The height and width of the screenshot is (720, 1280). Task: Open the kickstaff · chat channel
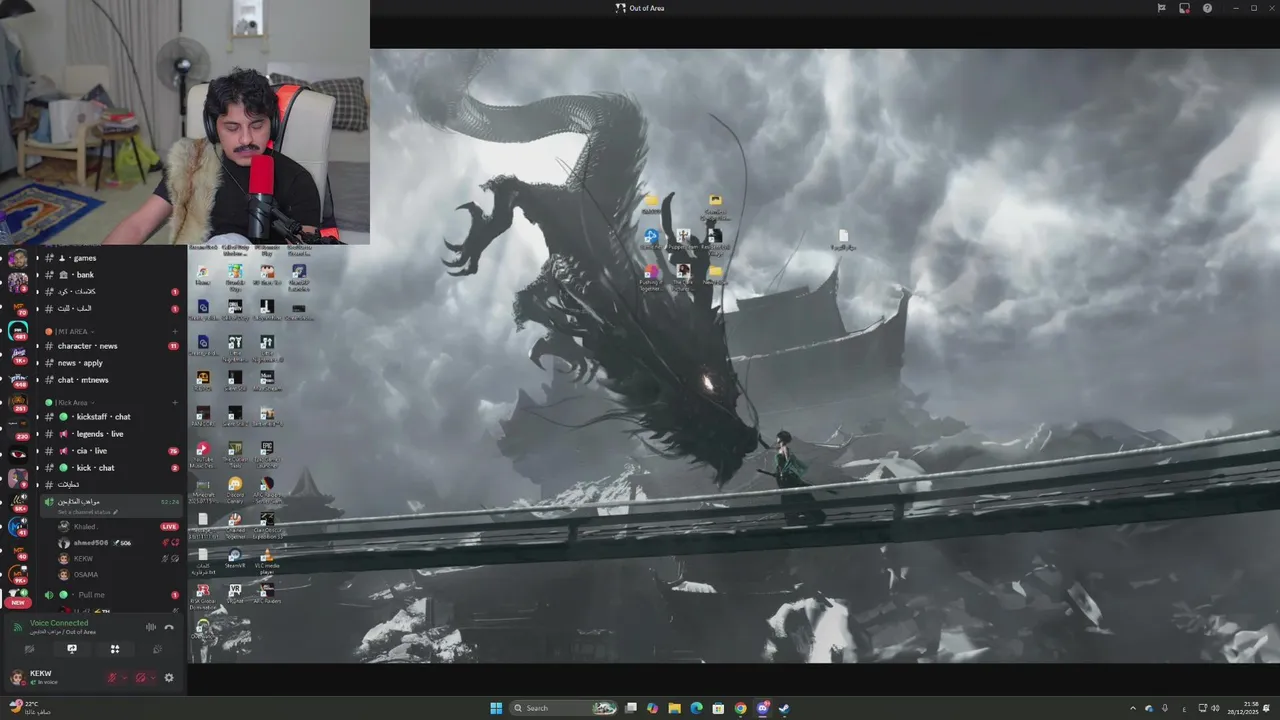click(110, 417)
